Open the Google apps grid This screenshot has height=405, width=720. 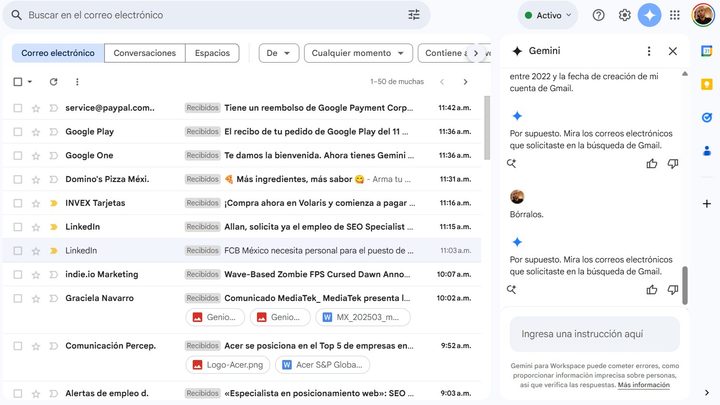(675, 15)
